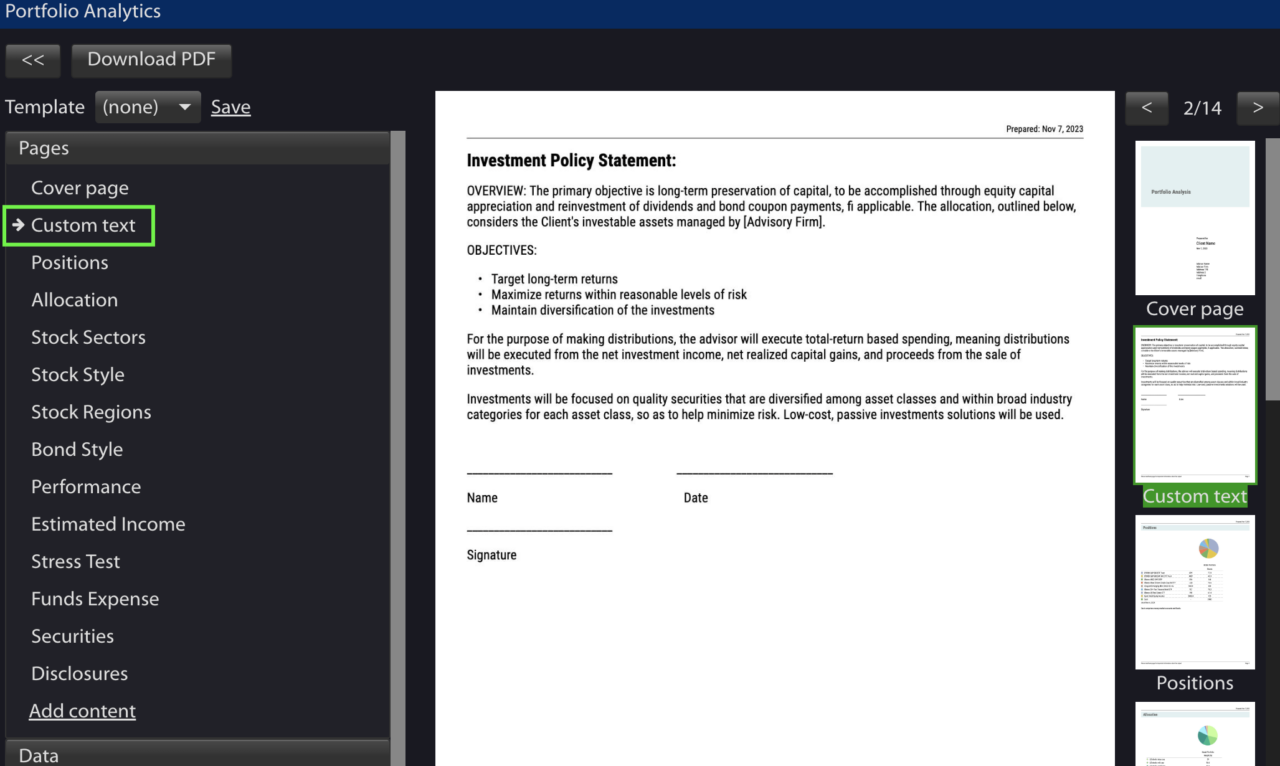Screen dimensions: 1280x766
Task: Click the Save template link
Action: 230,107
